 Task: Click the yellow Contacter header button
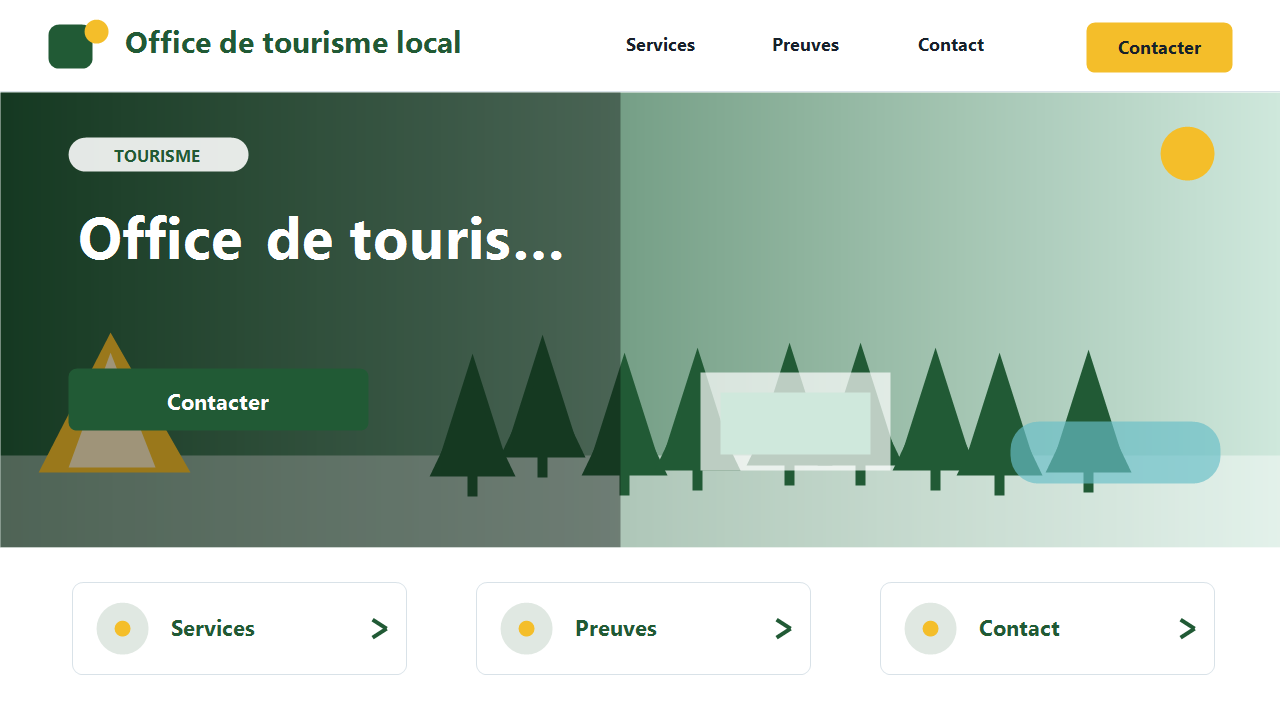click(1159, 48)
